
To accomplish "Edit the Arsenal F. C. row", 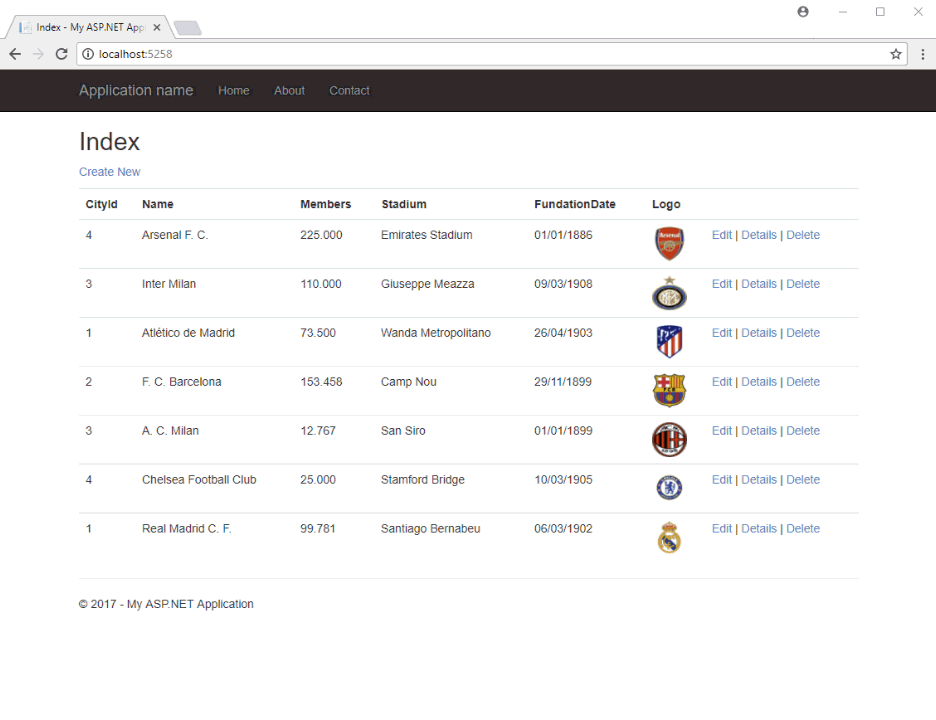I will tap(722, 235).
